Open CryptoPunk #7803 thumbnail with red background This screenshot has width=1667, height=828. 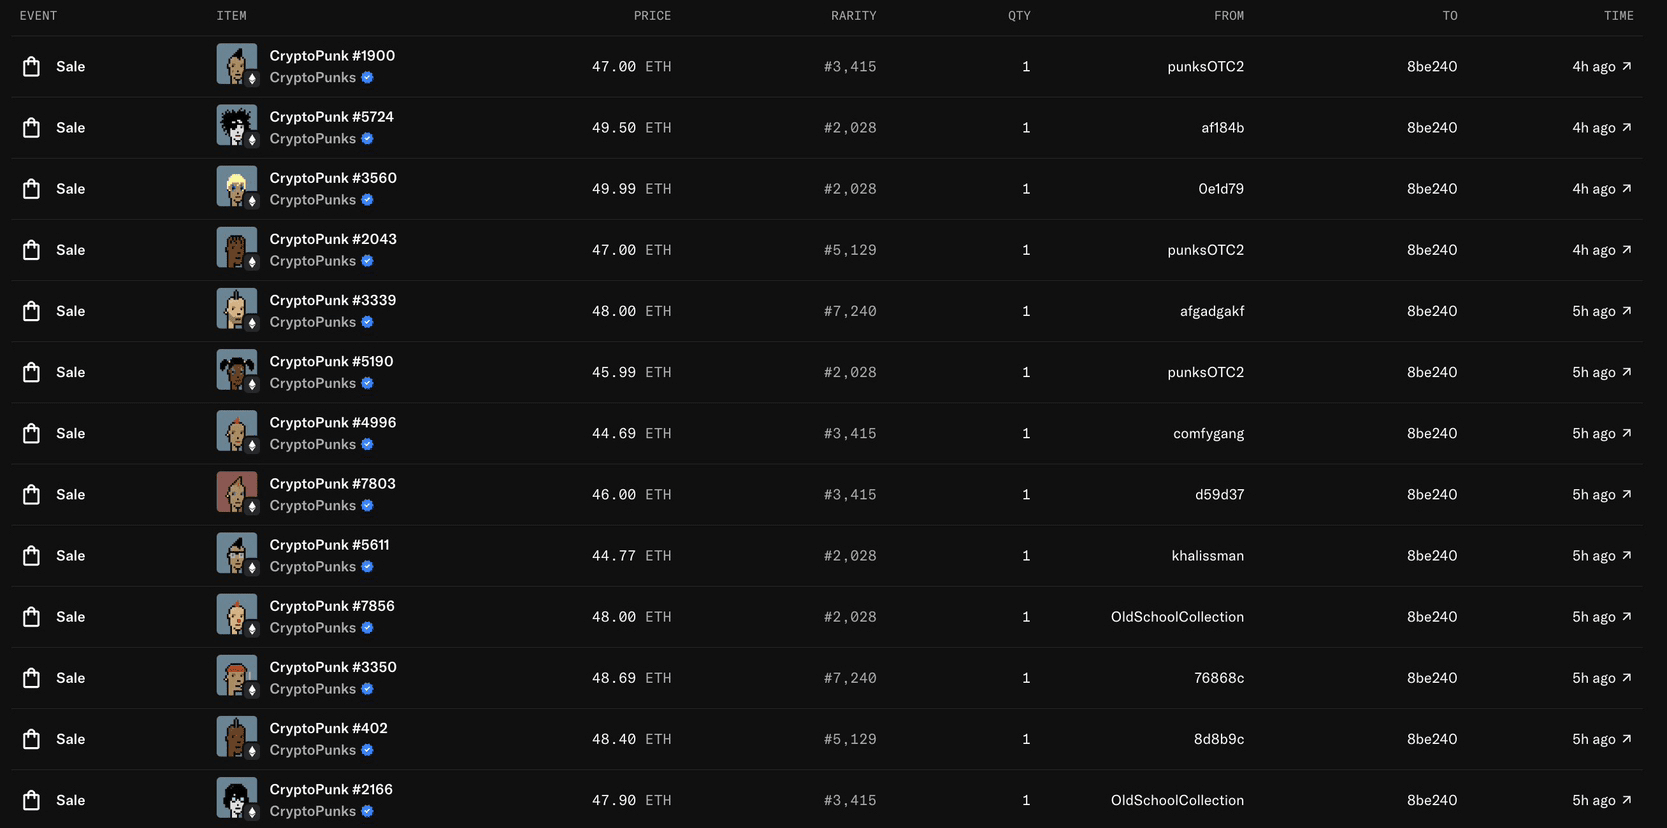(x=237, y=493)
